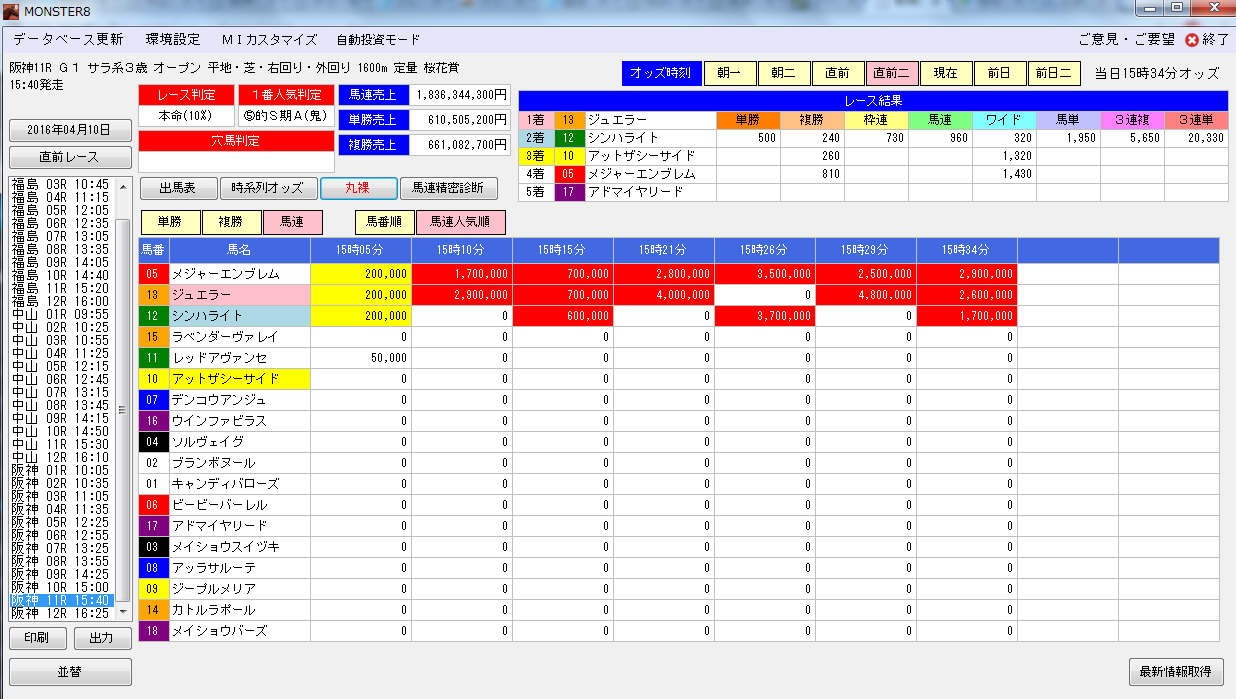
Task: Open the 馬連精密診断 tab
Action: pos(447,188)
